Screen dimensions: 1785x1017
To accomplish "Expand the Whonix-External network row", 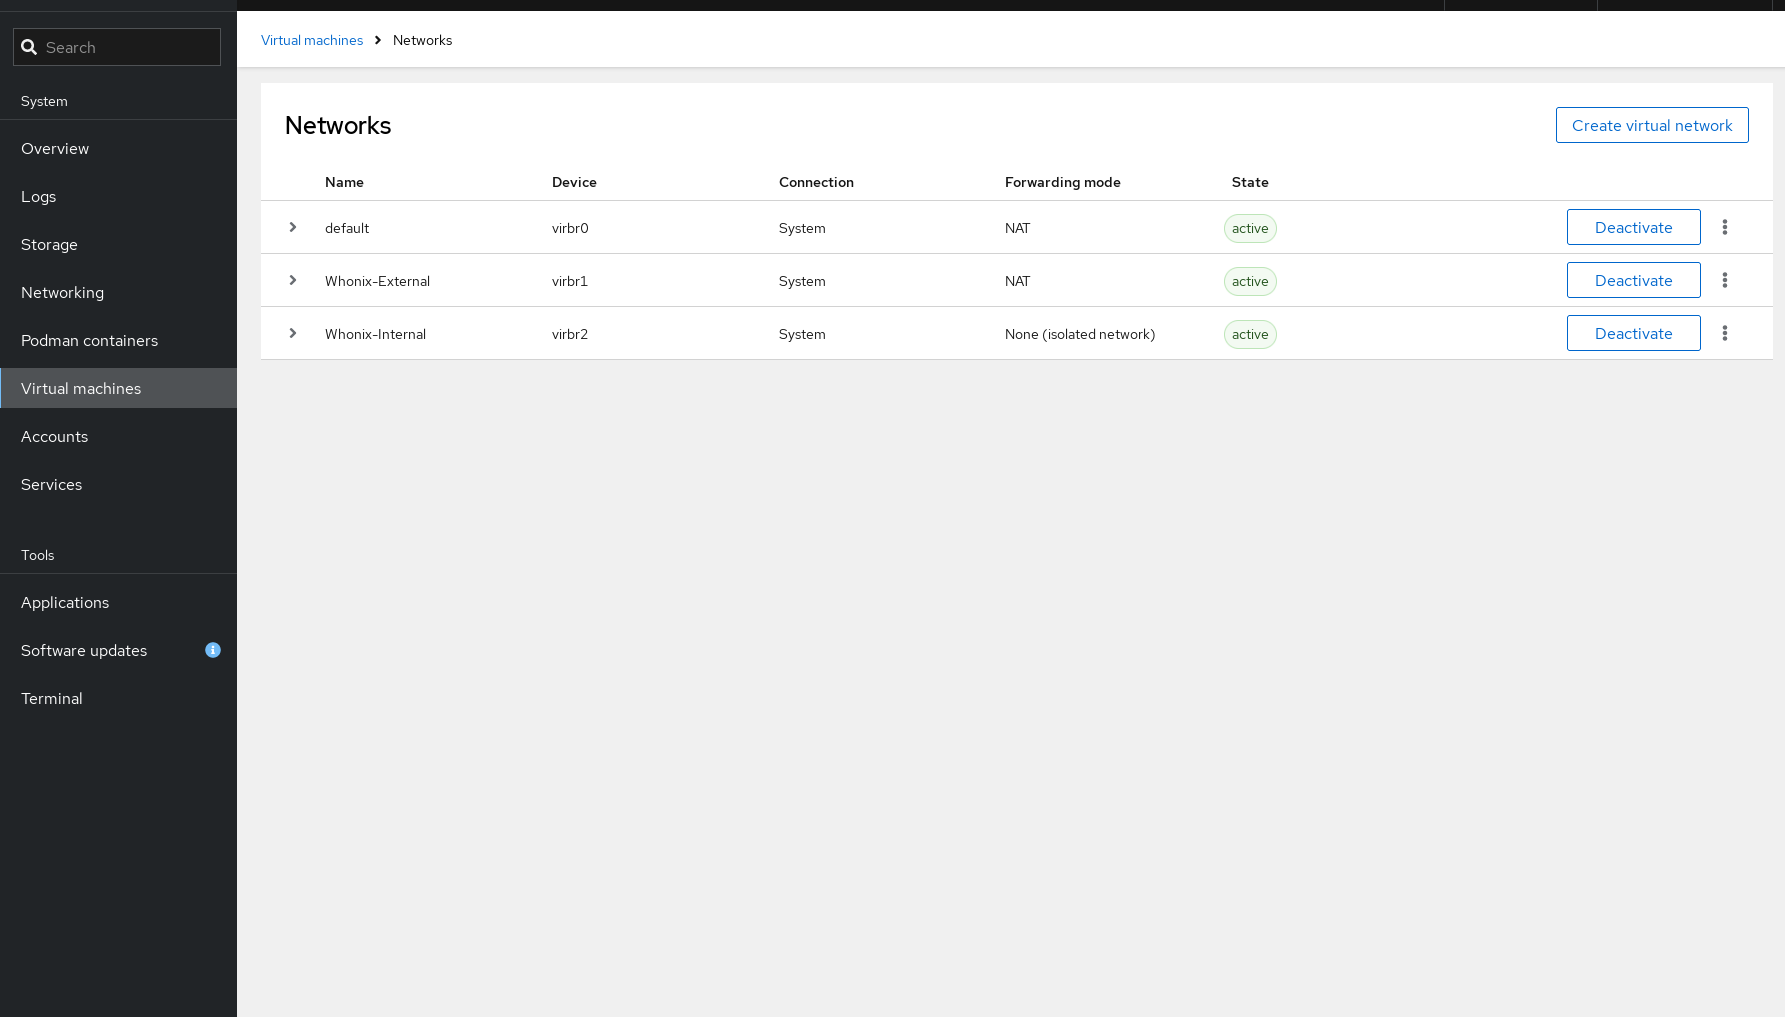I will pyautogui.click(x=293, y=280).
